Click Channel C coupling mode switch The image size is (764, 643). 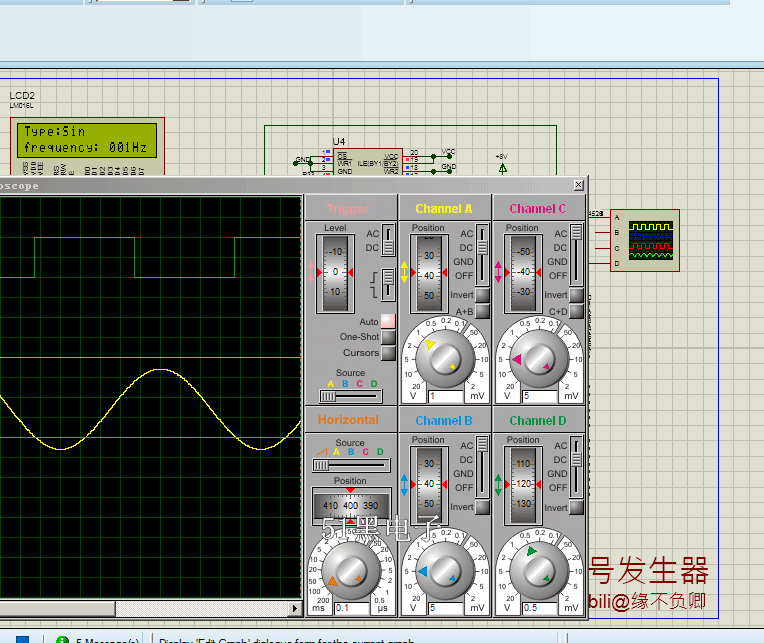[576, 255]
